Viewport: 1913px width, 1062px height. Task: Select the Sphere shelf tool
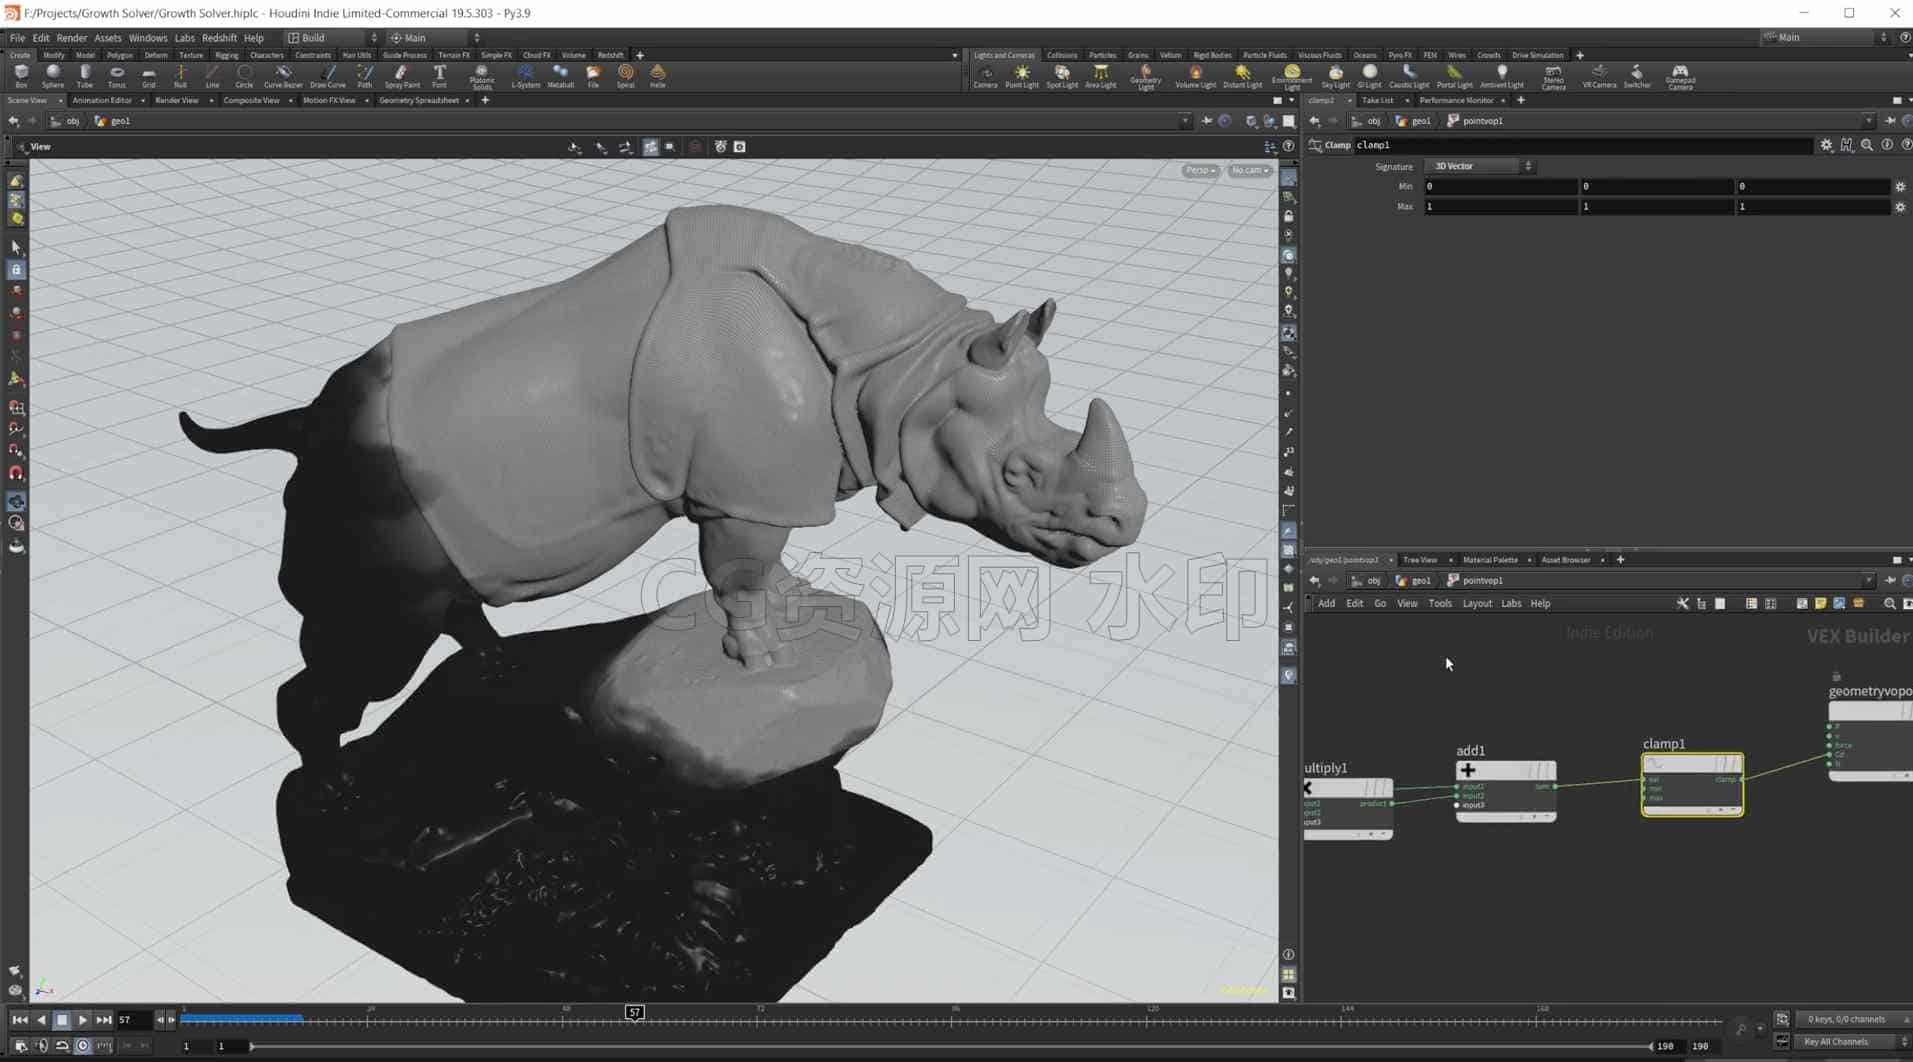pyautogui.click(x=53, y=76)
